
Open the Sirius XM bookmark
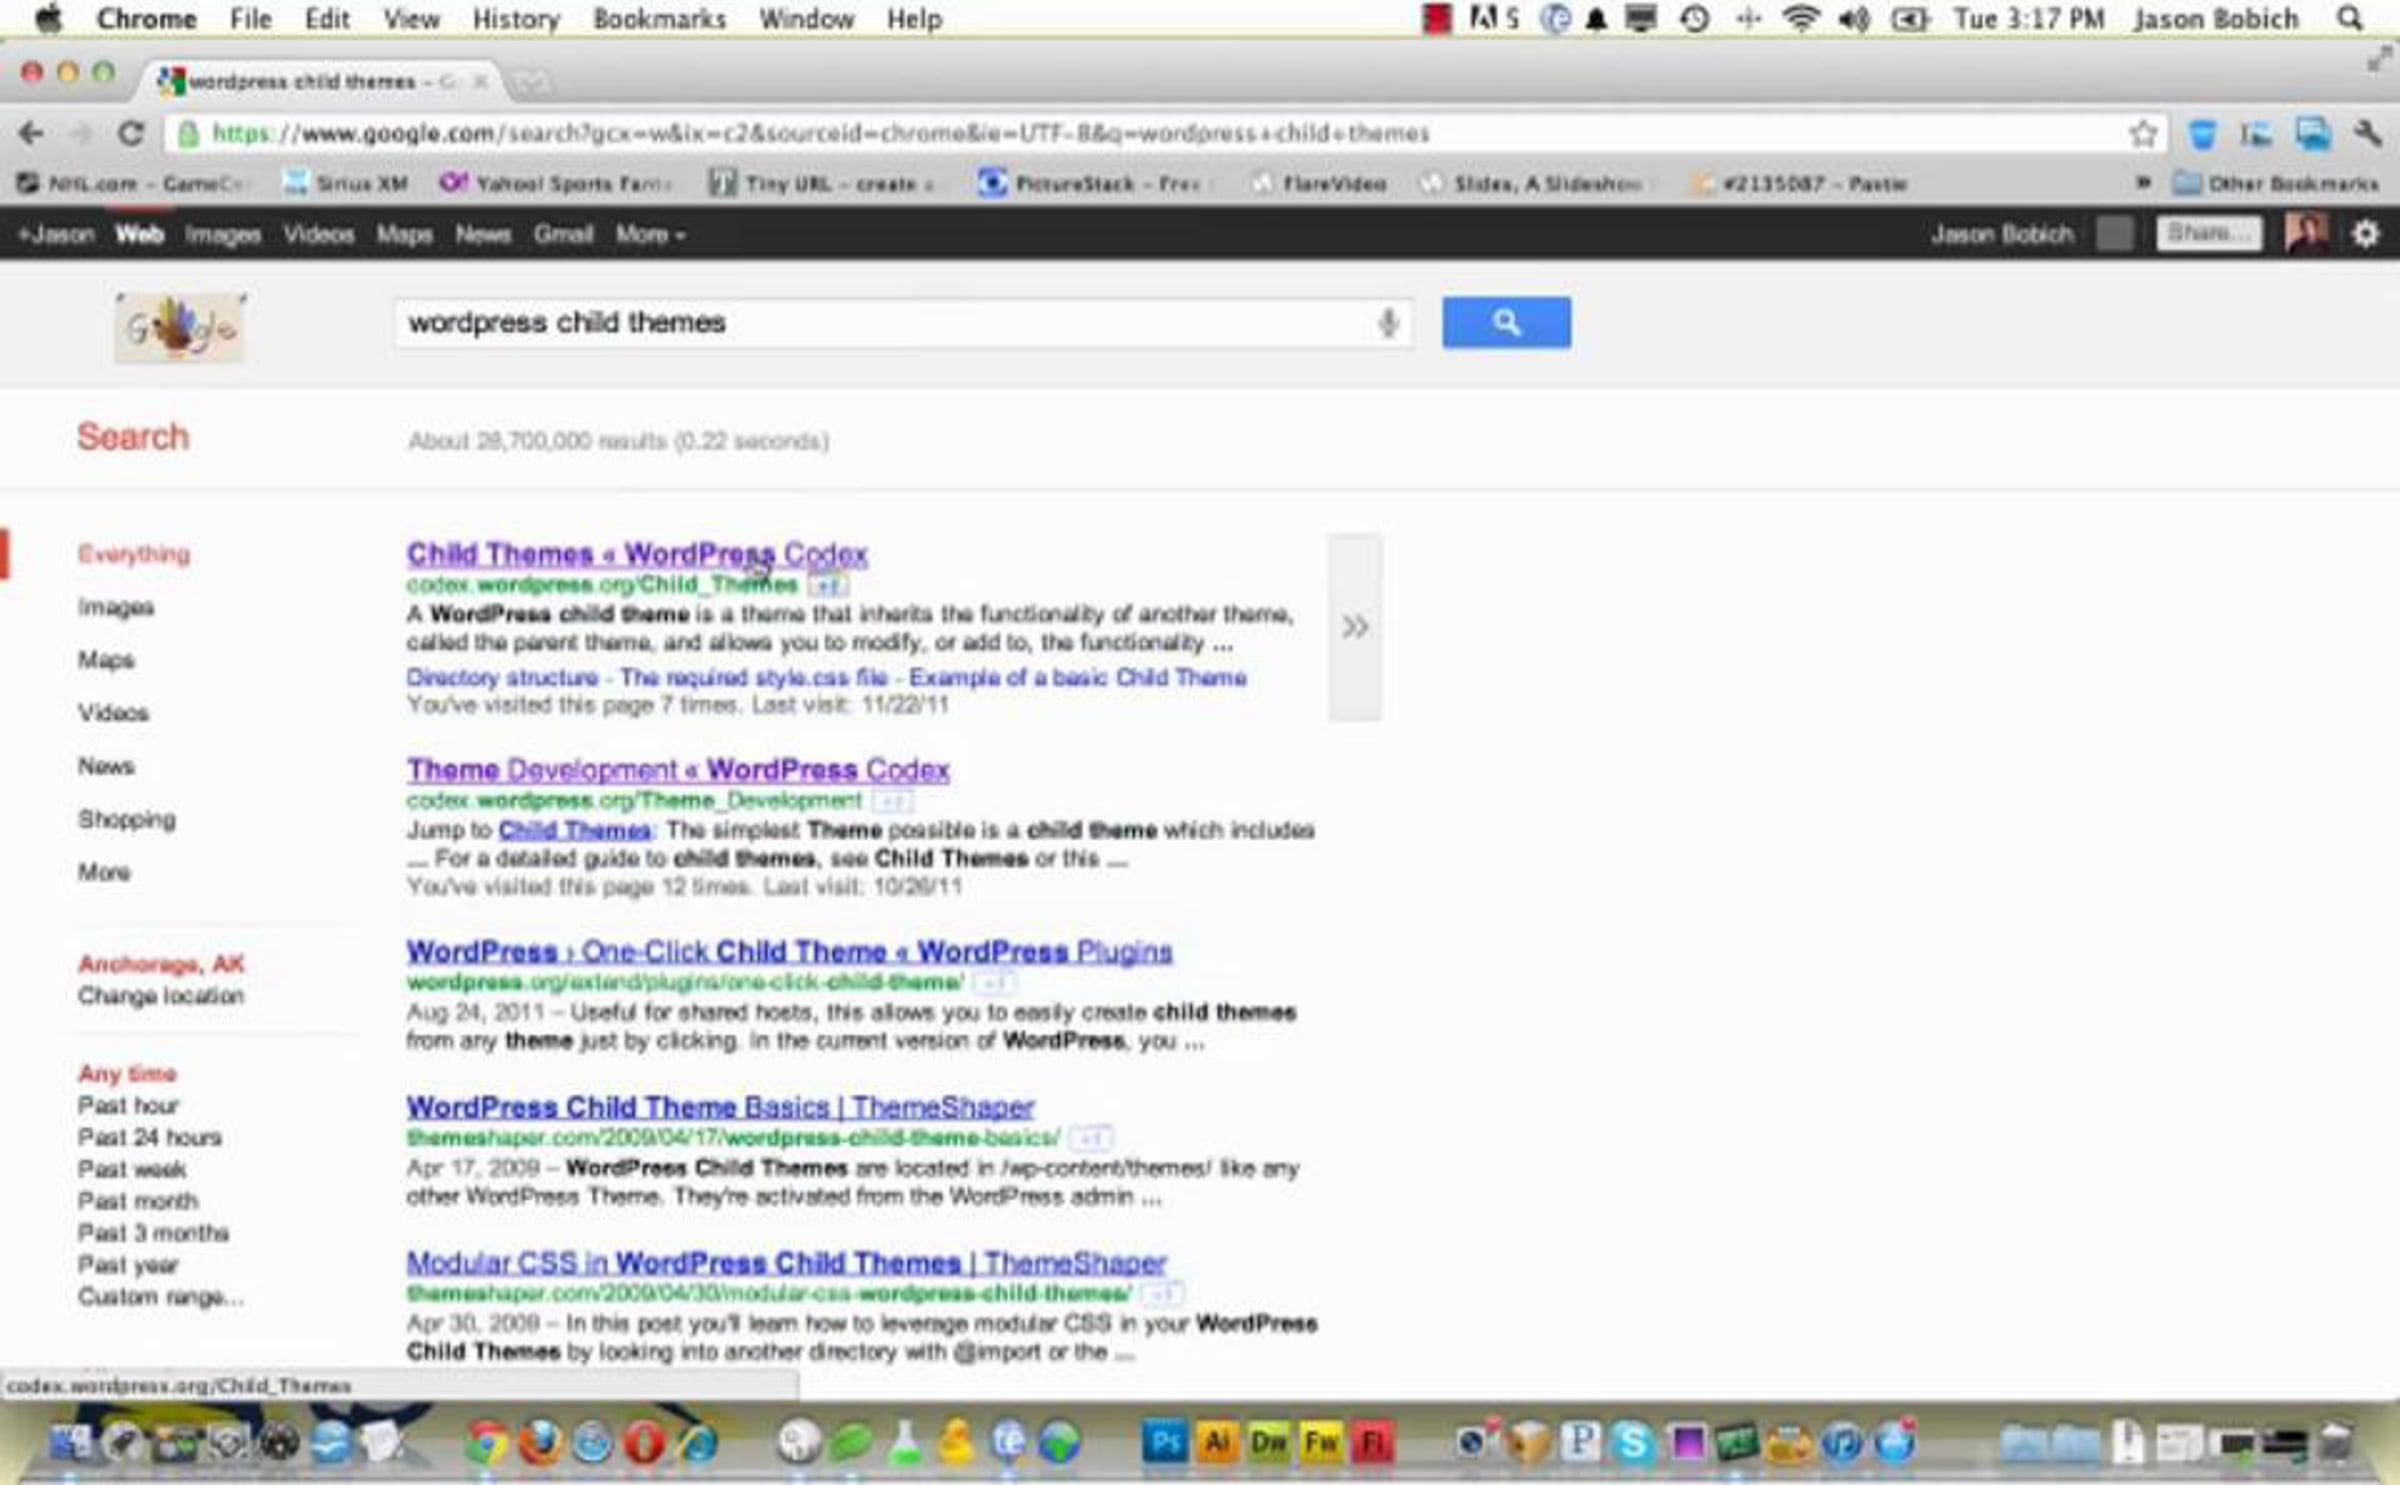coord(347,184)
